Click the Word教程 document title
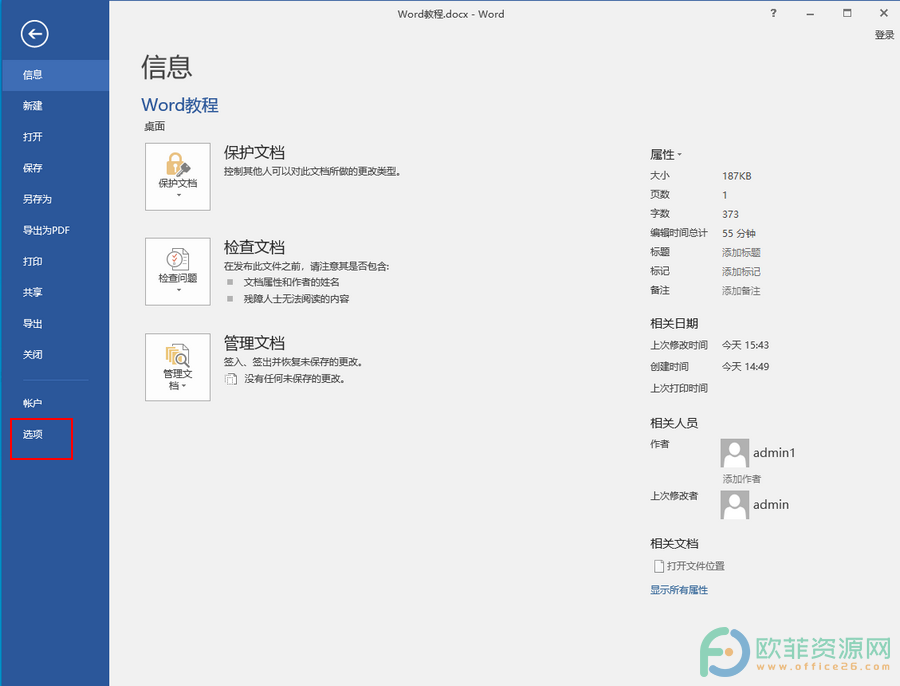 coord(180,105)
